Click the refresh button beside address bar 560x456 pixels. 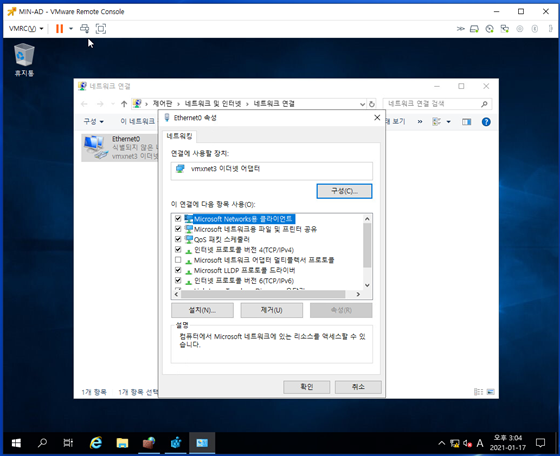(372, 104)
